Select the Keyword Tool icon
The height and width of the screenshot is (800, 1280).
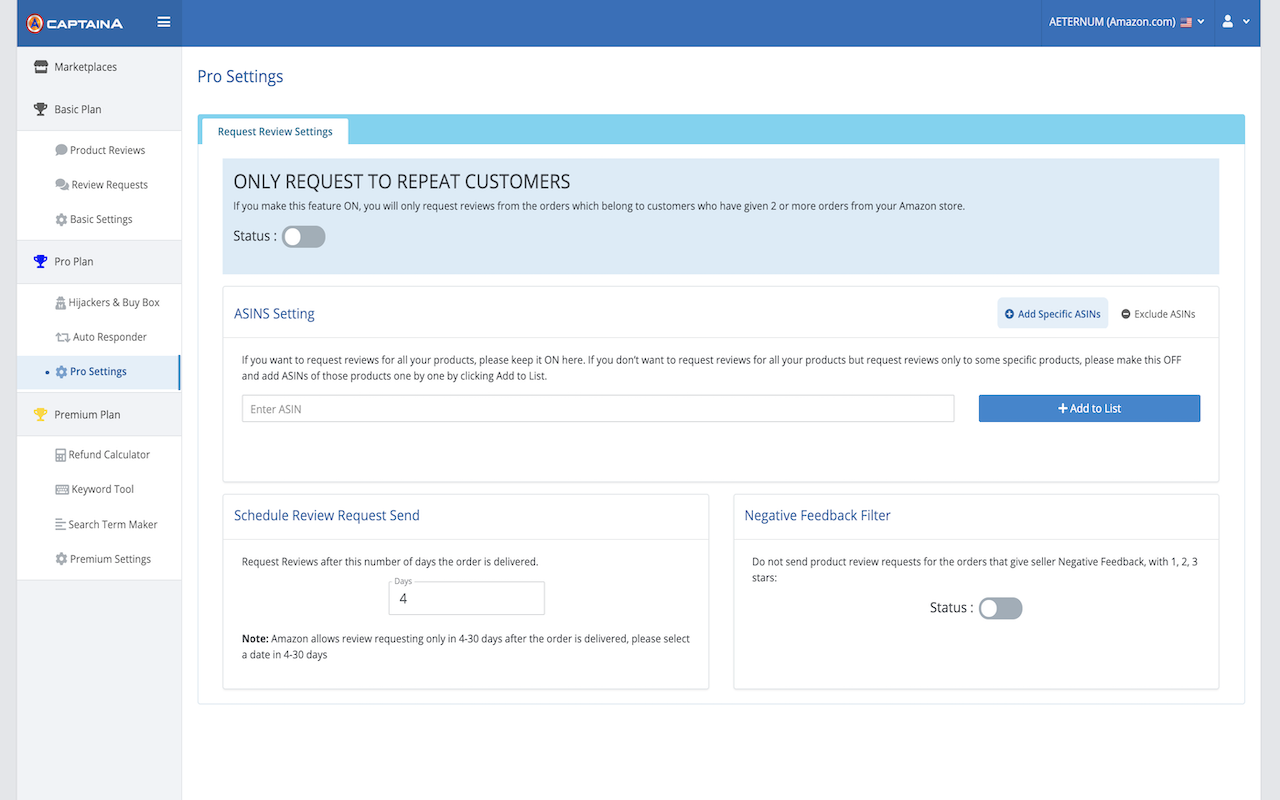pos(63,489)
